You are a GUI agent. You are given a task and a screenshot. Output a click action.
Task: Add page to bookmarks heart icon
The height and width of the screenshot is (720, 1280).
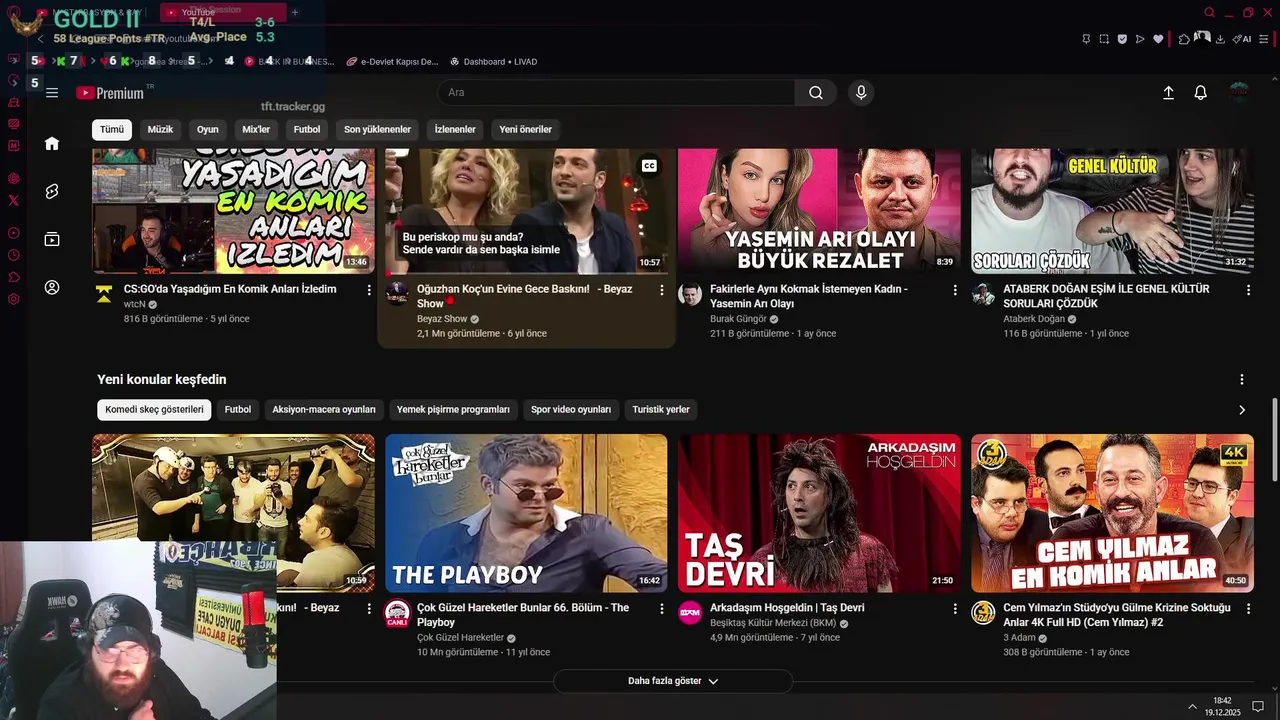[x=1158, y=39]
